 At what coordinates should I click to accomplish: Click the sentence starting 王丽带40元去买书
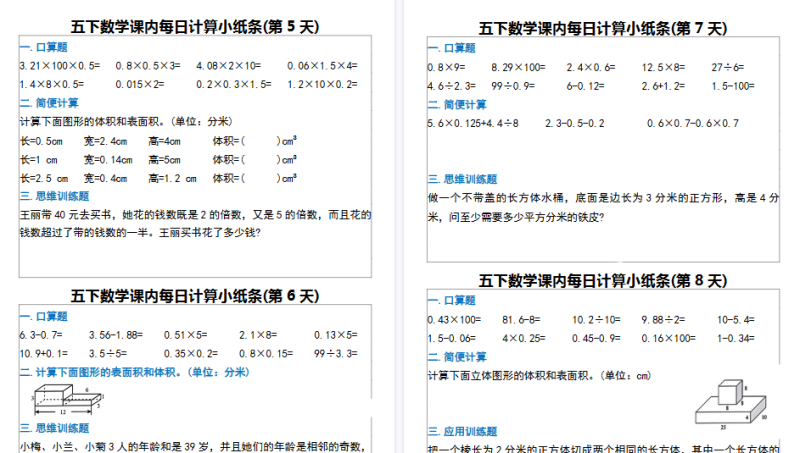click(195, 224)
